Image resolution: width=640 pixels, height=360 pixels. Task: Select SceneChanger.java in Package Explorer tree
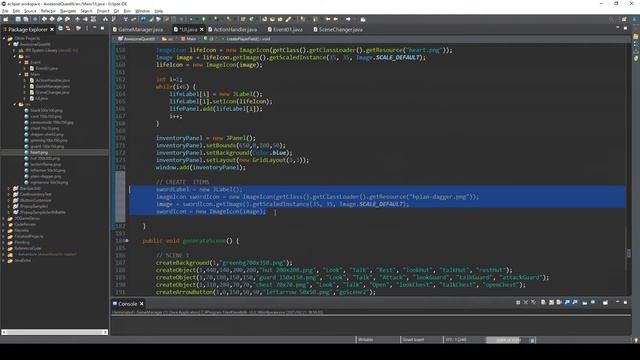[52, 92]
